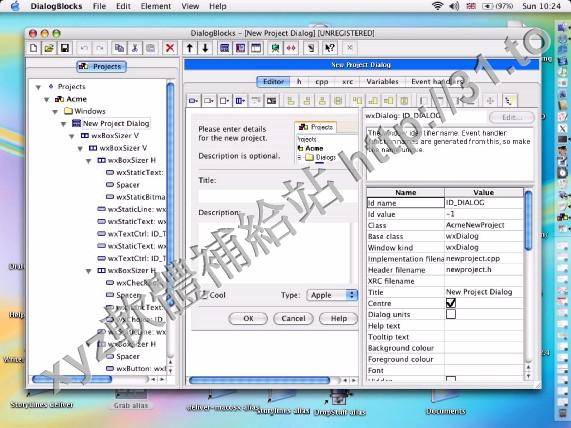This screenshot has height=428, width=571.
Task: Align centre horizontally using second yellow icon
Action: pos(307,101)
